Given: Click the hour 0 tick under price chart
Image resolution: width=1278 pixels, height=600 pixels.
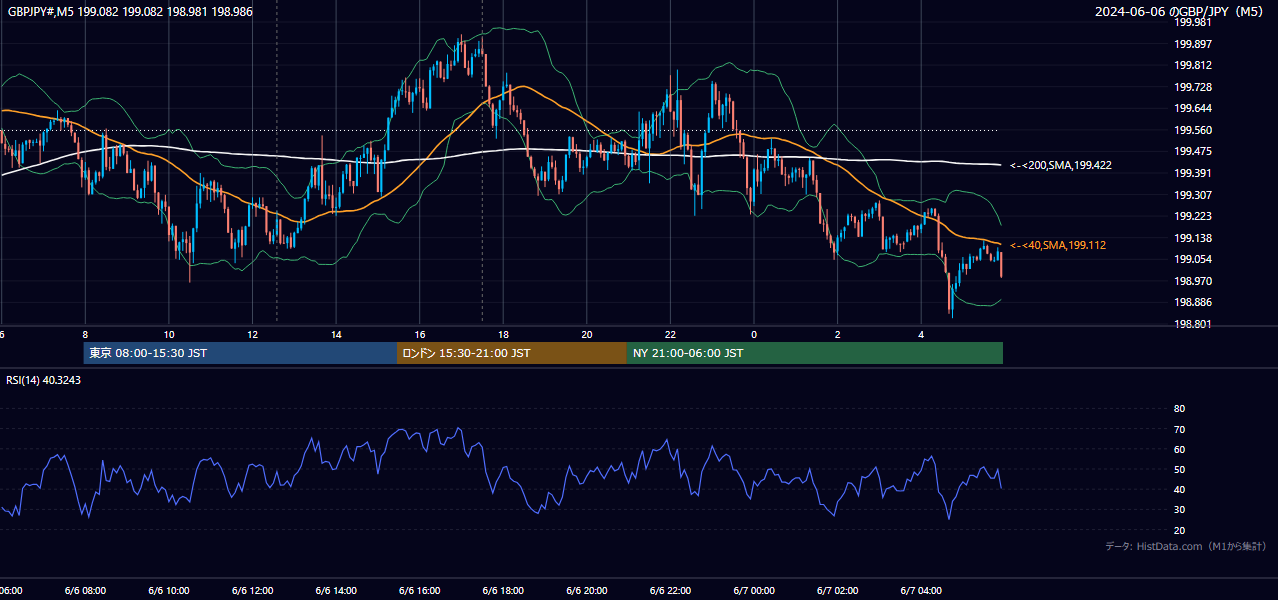Looking at the screenshot, I should point(753,334).
